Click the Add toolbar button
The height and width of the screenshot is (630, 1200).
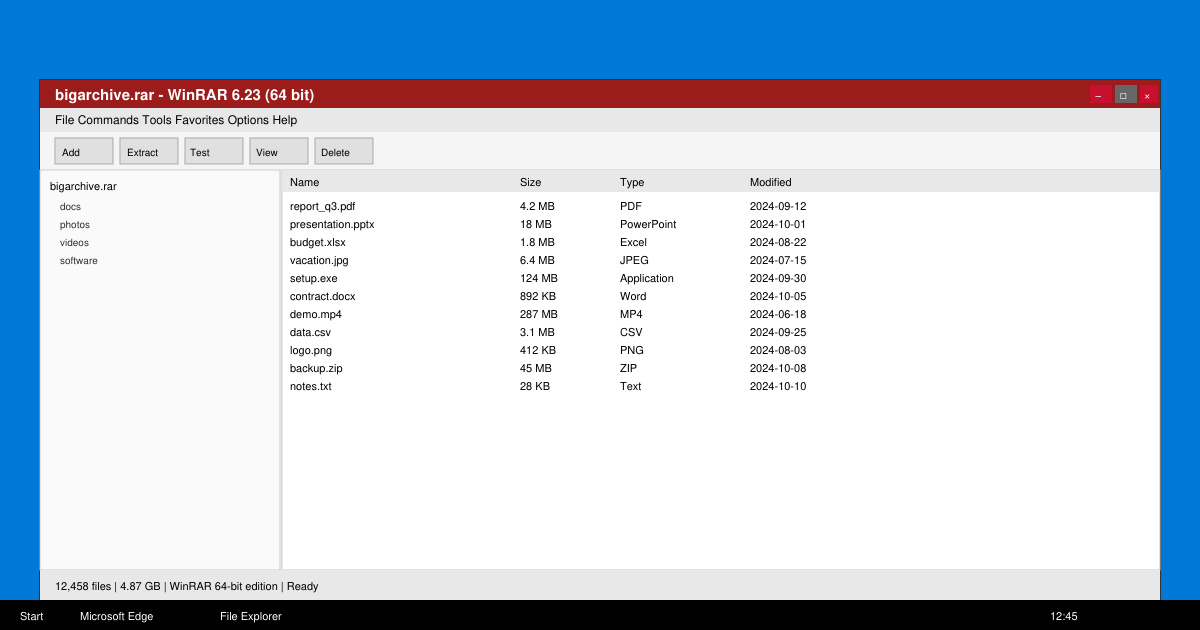[84, 151]
